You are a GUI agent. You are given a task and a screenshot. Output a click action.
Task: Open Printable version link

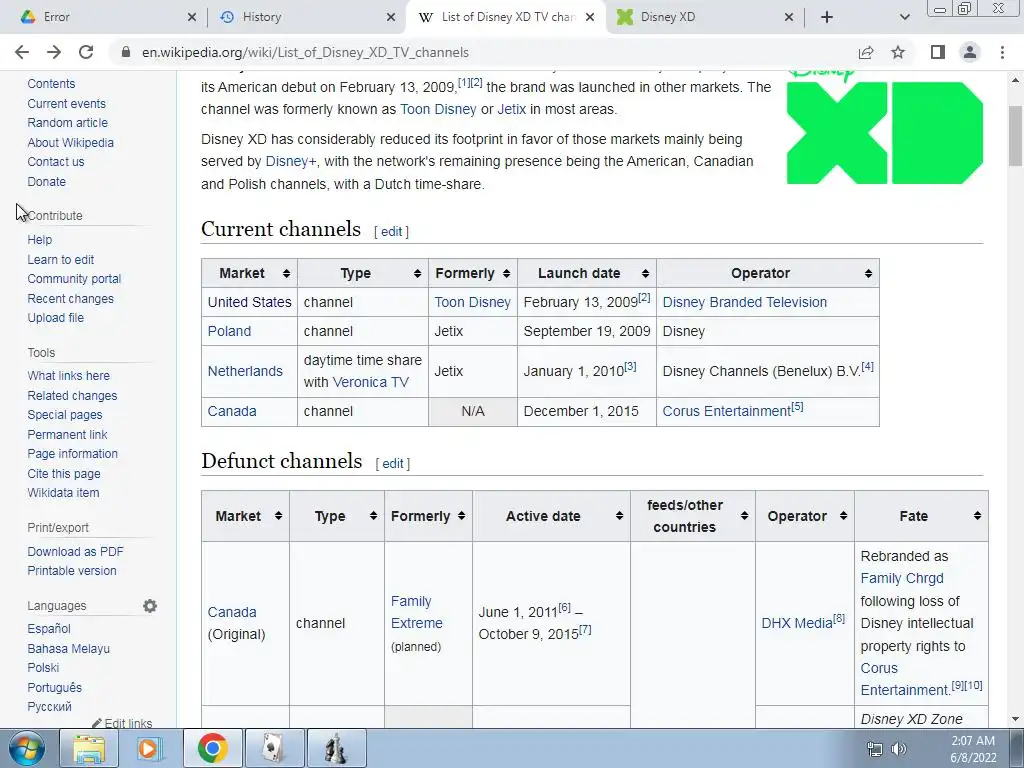pos(72,571)
